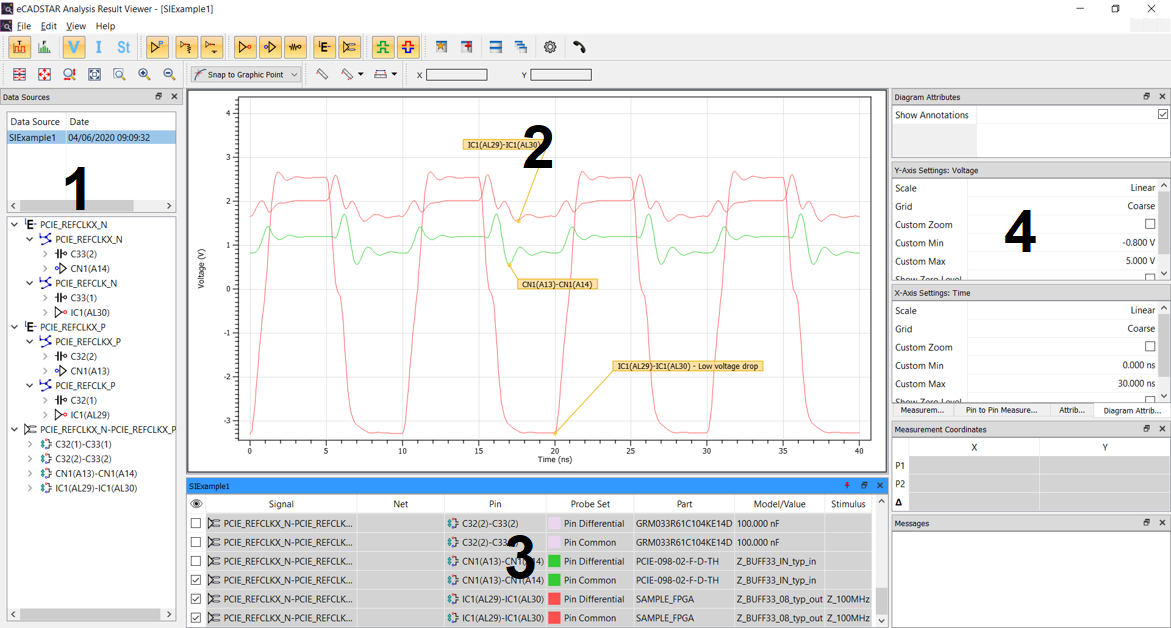
Task: Sort by the Probe Set column header
Action: pyautogui.click(x=590, y=504)
